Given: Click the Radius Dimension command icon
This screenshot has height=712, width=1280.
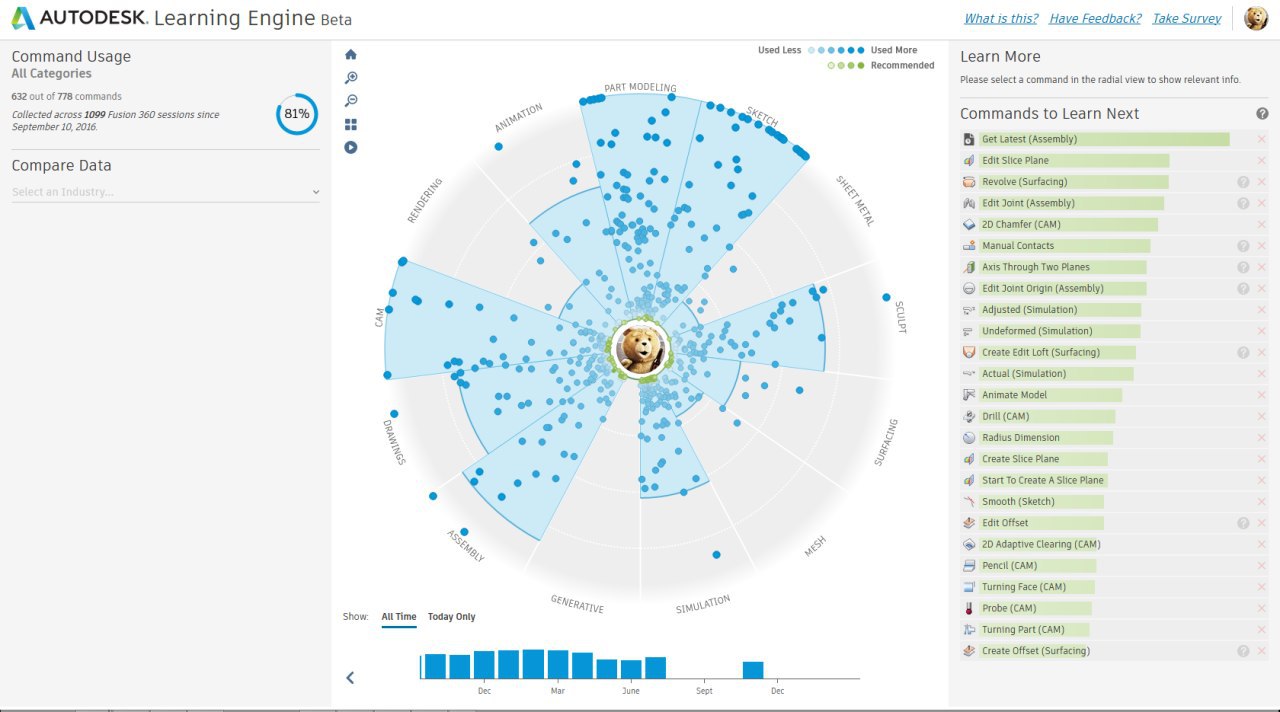Looking at the screenshot, I should tap(968, 438).
